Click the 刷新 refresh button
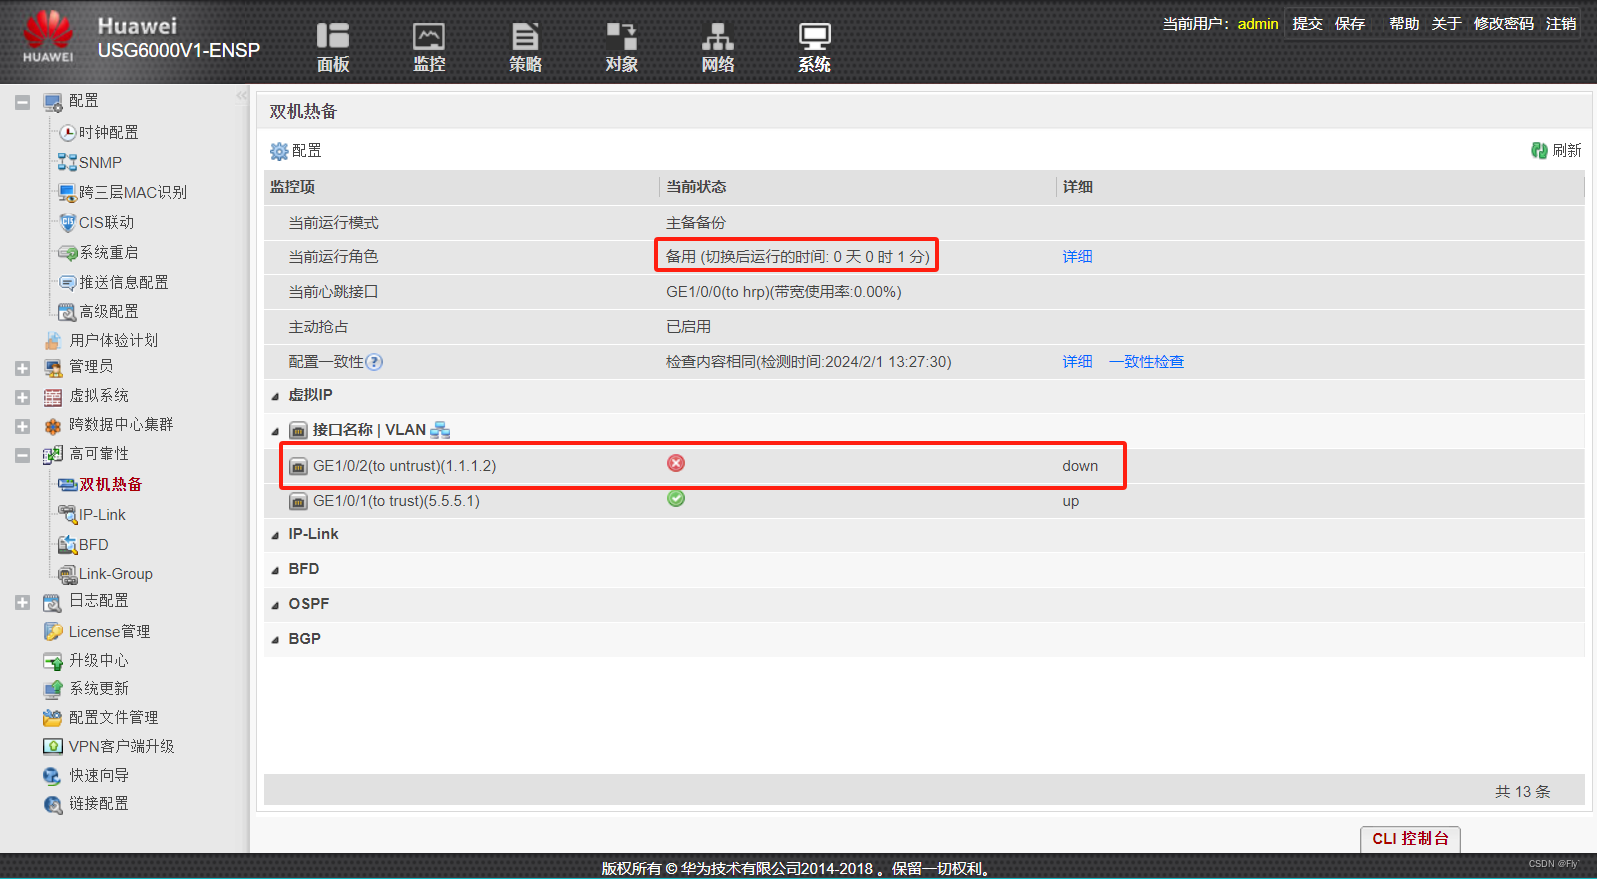Image resolution: width=1597 pixels, height=879 pixels. [x=1556, y=151]
